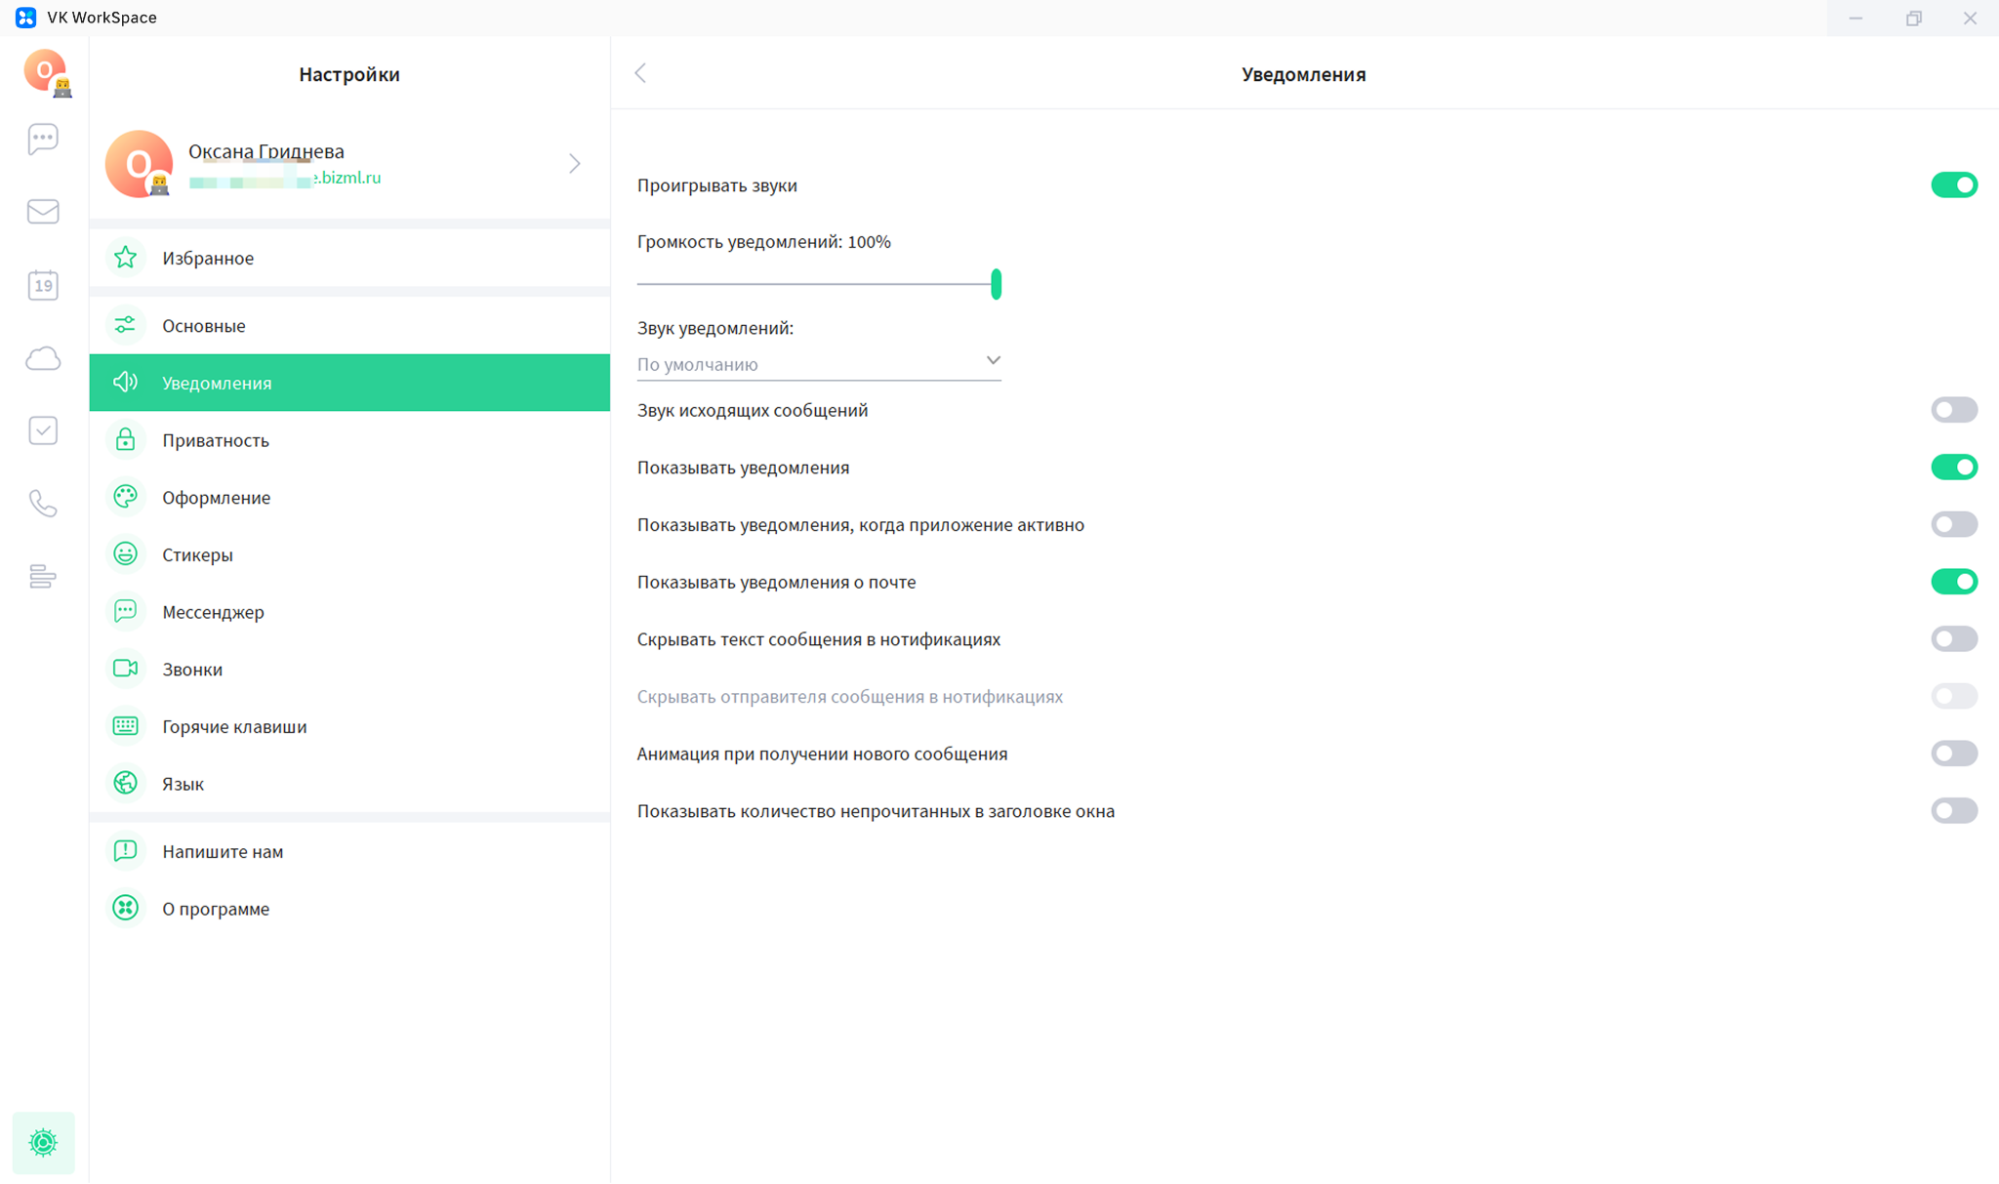Click the settings gear icon at bottom
This screenshot has height=1184, width=1999.
tap(43, 1142)
